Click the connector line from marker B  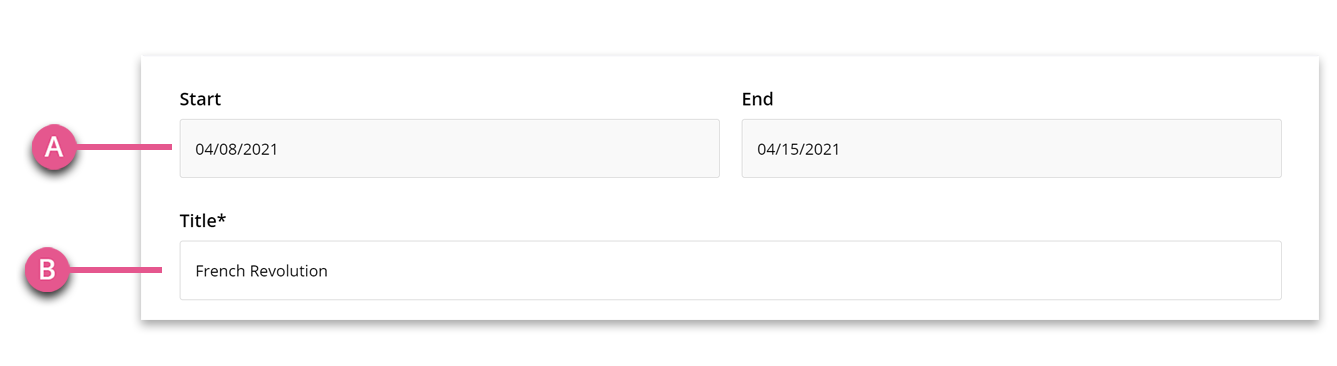tap(114, 270)
